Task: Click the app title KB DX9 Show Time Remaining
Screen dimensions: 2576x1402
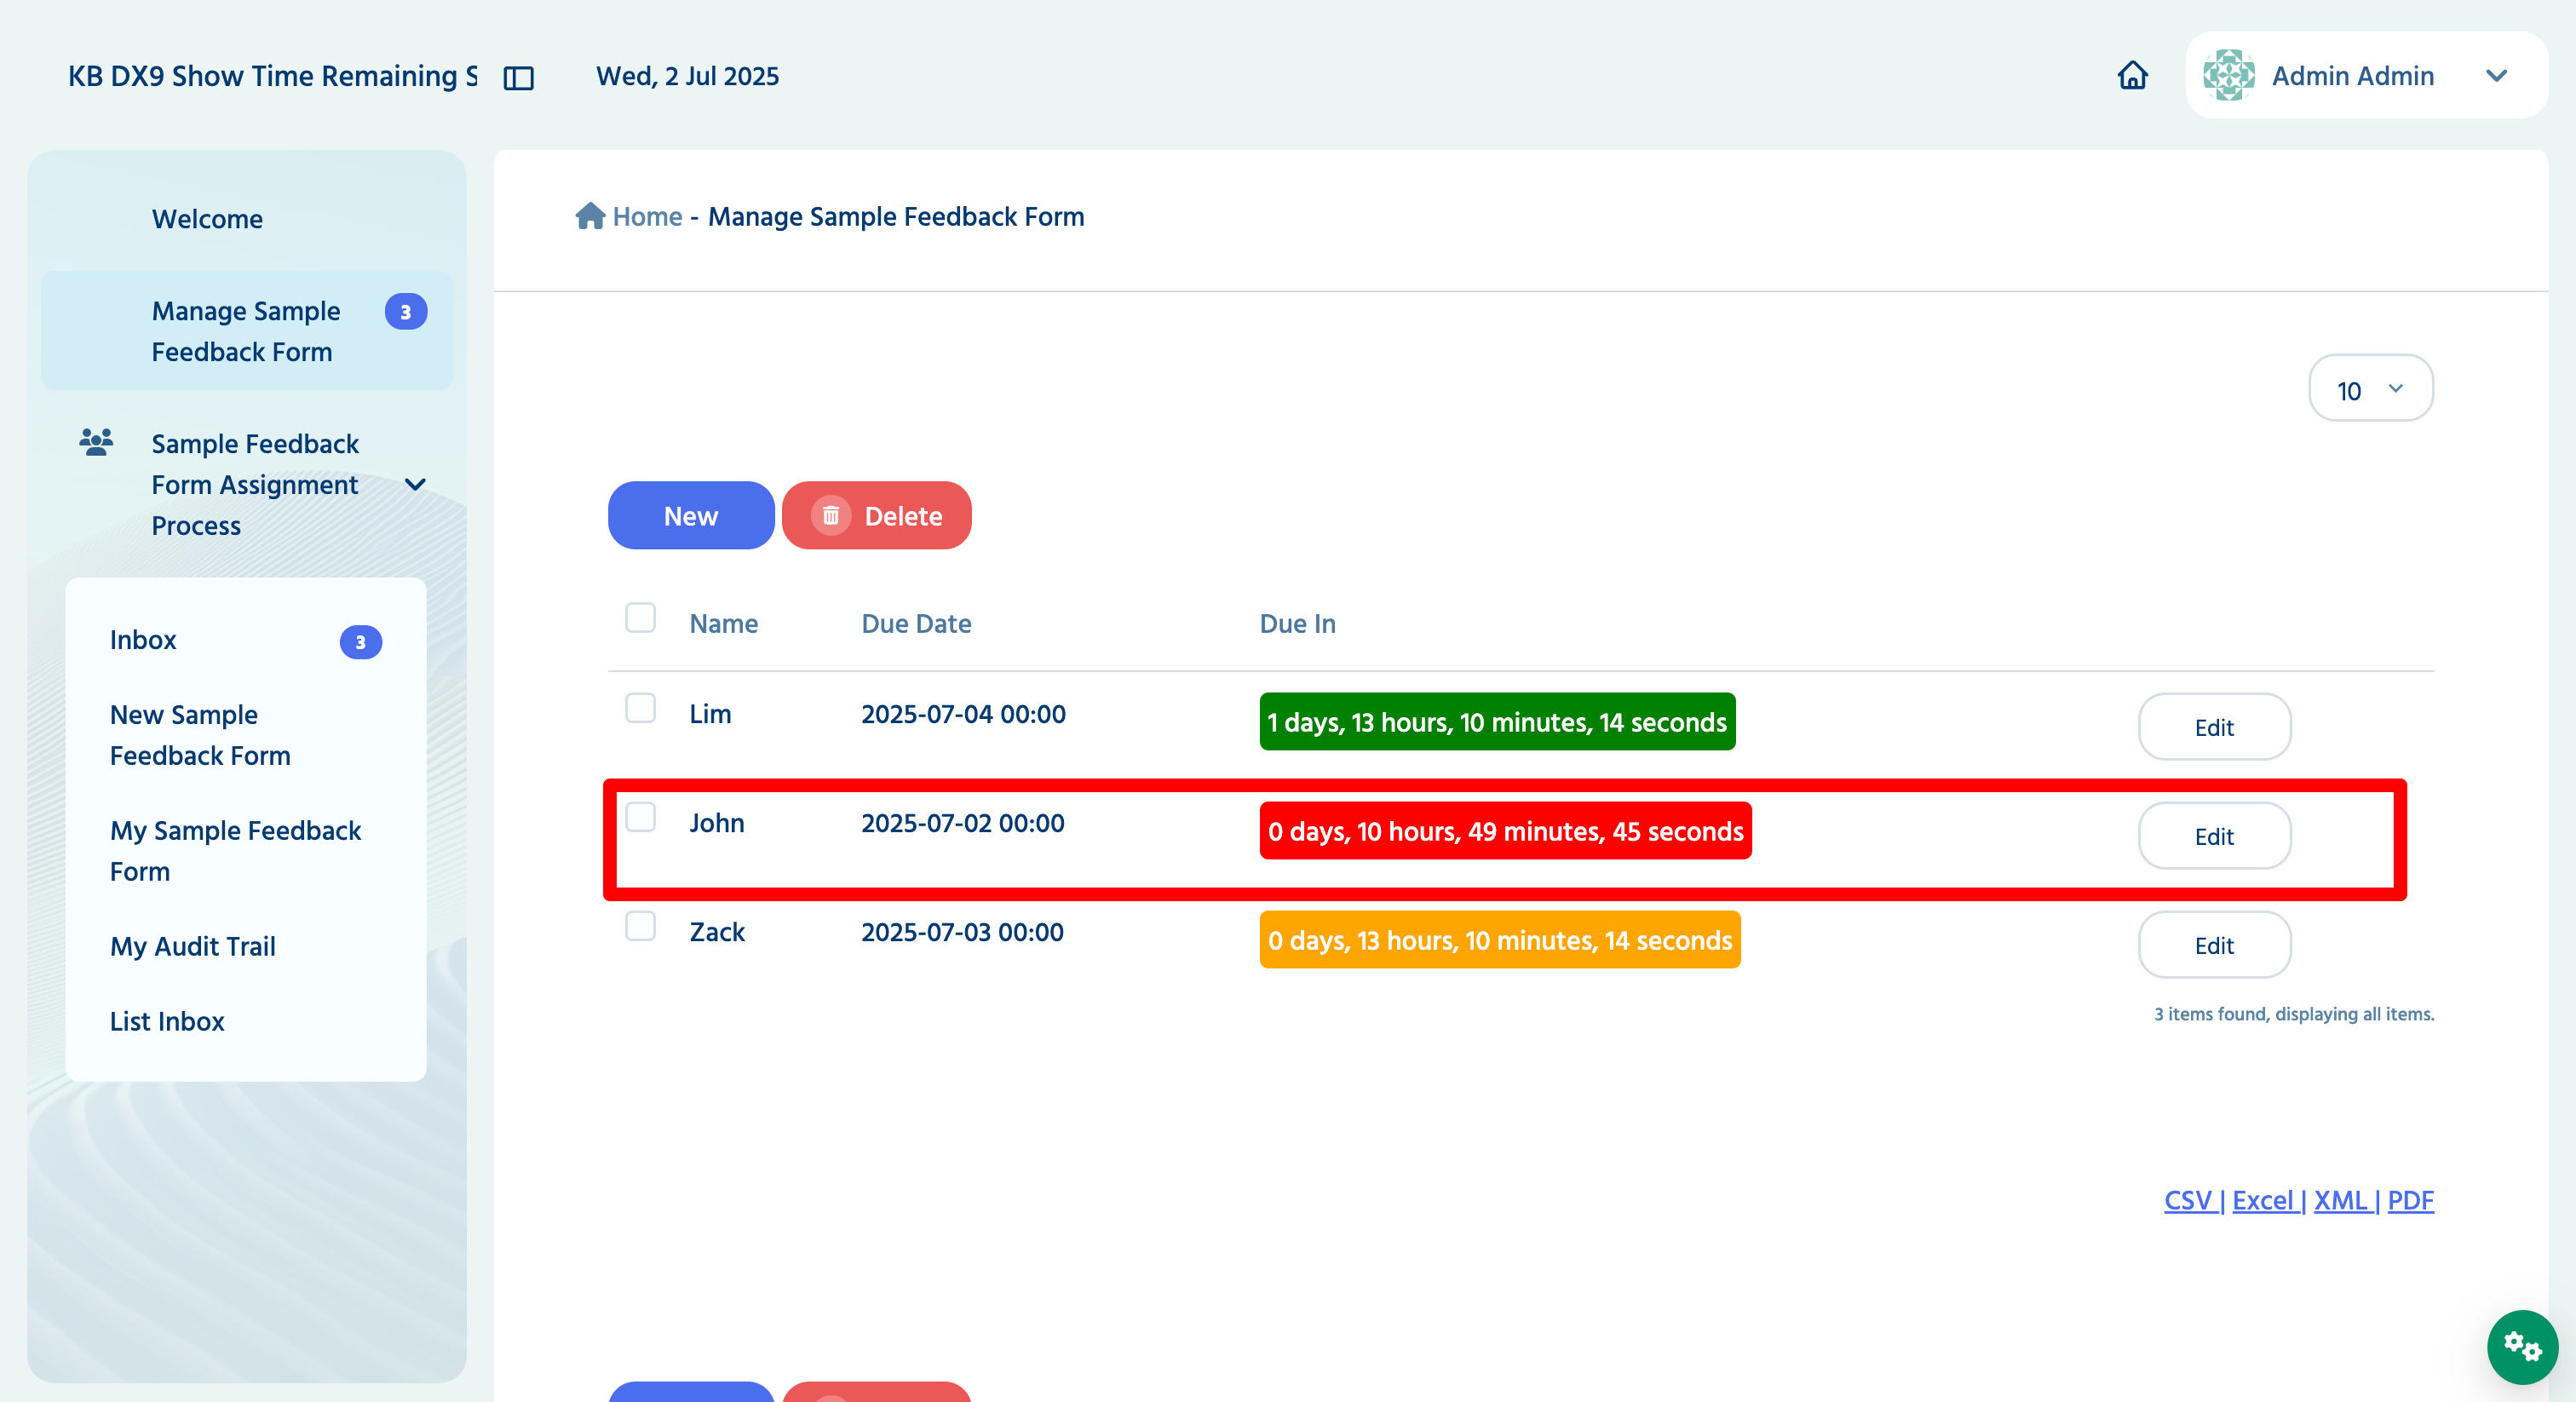Action: click(273, 76)
